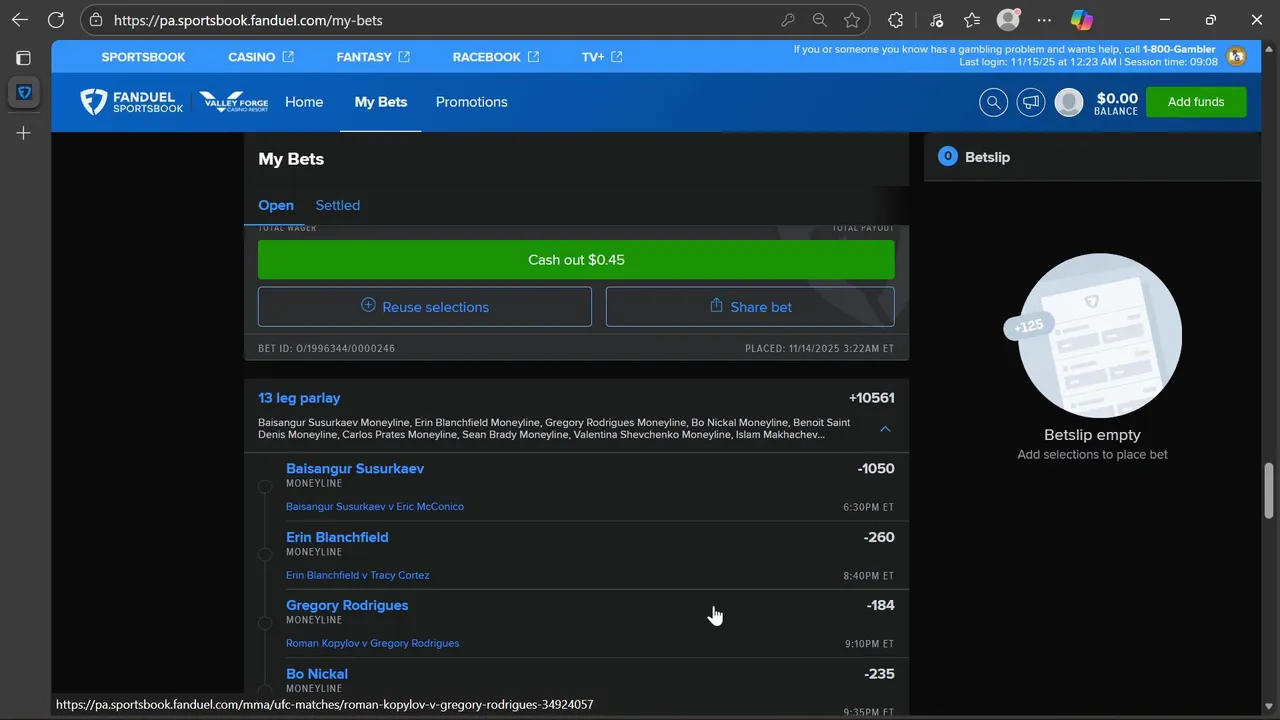Click the responsible gaming badge icon
Viewport: 1280px width, 720px height.
[1237, 56]
